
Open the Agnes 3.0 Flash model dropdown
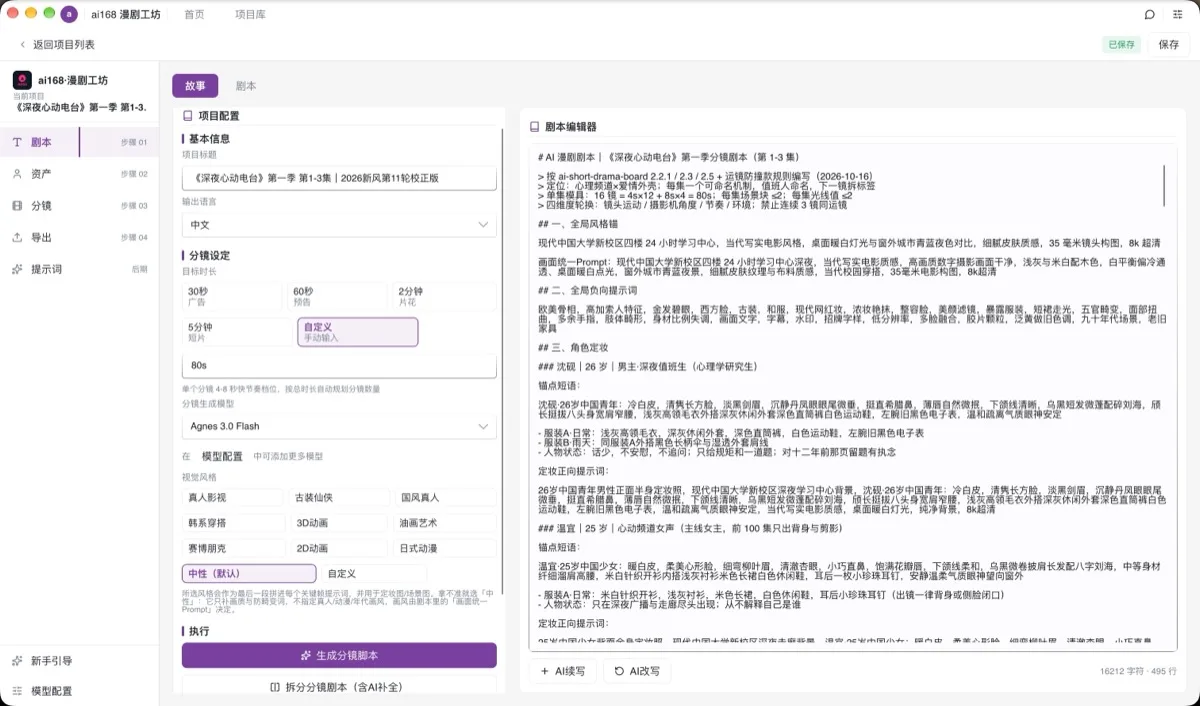(x=339, y=426)
